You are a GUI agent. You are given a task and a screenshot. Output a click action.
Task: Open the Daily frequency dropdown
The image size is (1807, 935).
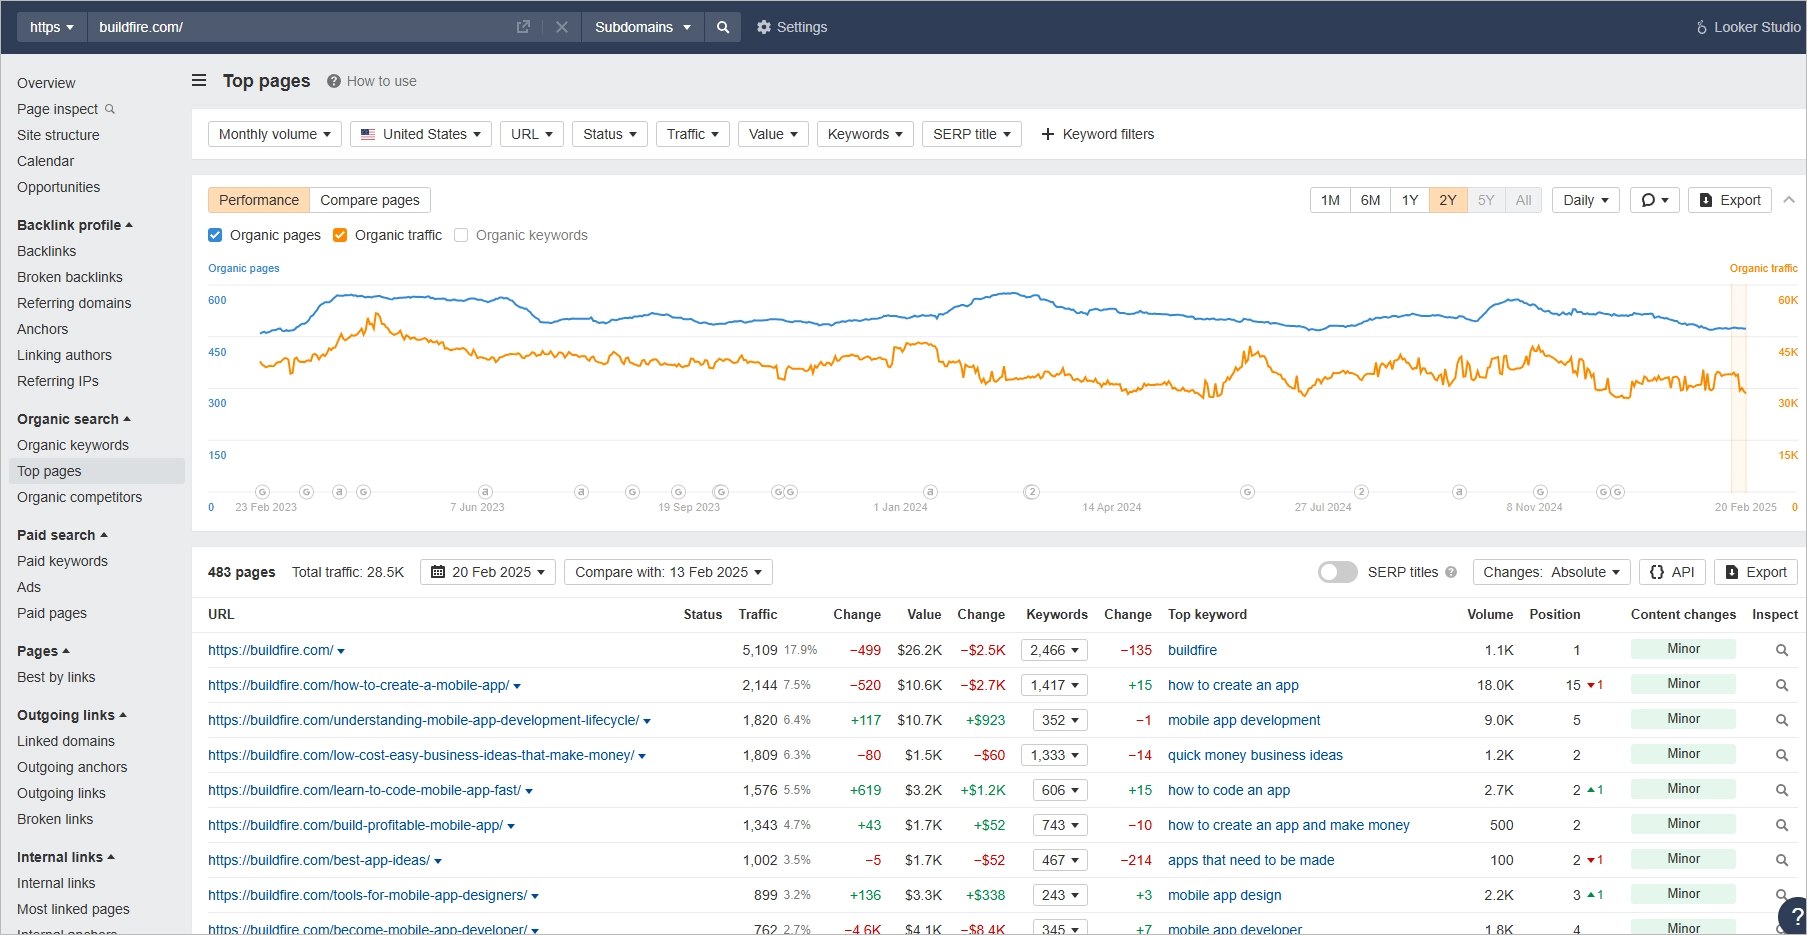[1584, 200]
